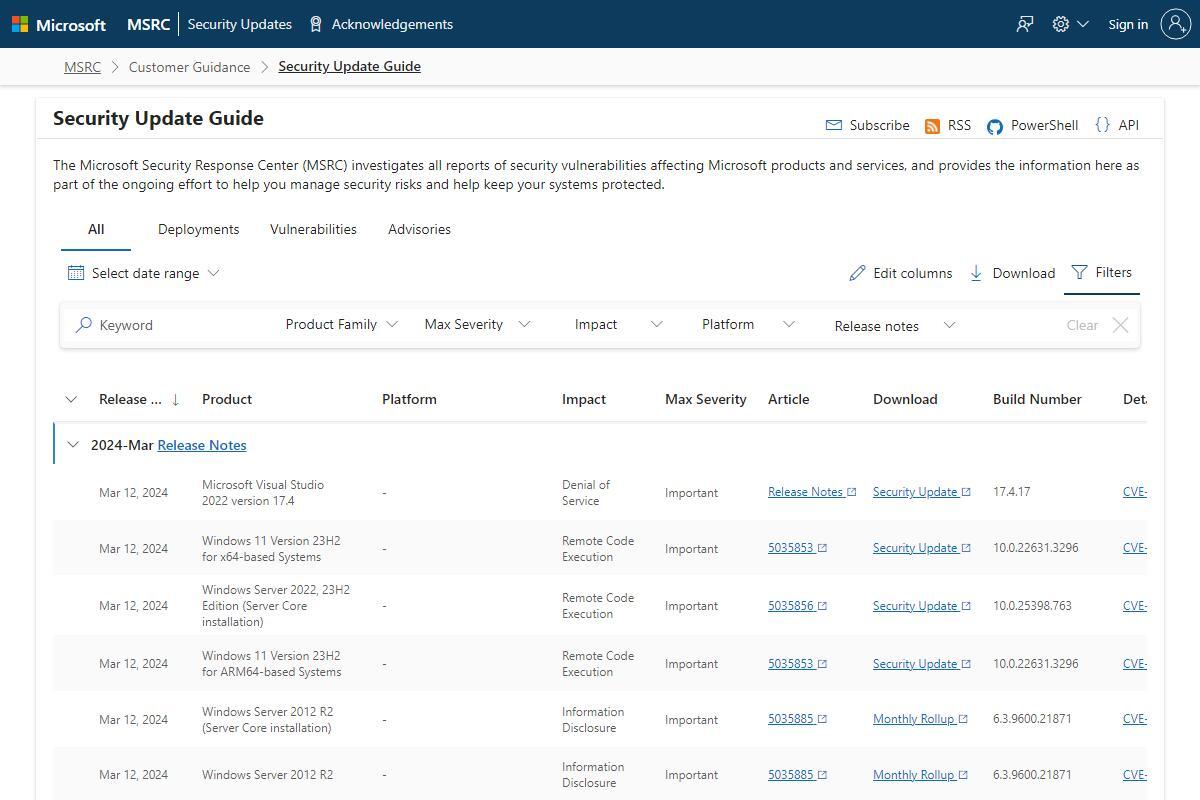Click the Edit columns pencil icon
Viewport: 1200px width, 800px height.
pyautogui.click(x=857, y=273)
